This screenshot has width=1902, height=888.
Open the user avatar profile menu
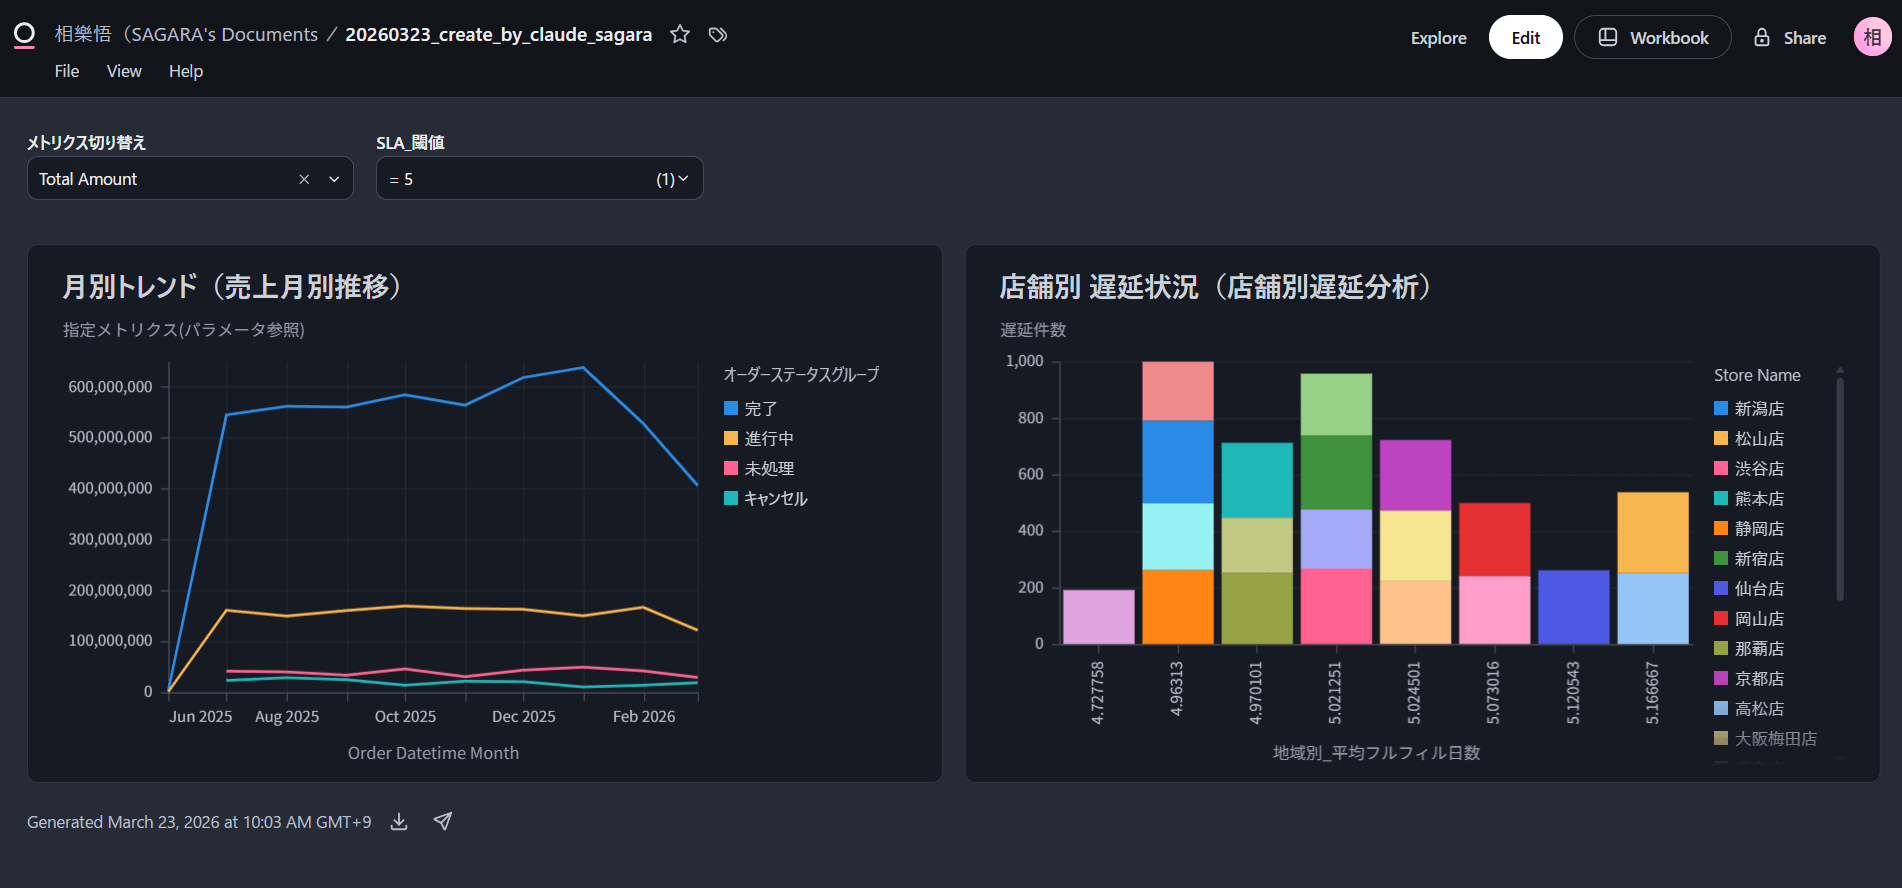1871,38
